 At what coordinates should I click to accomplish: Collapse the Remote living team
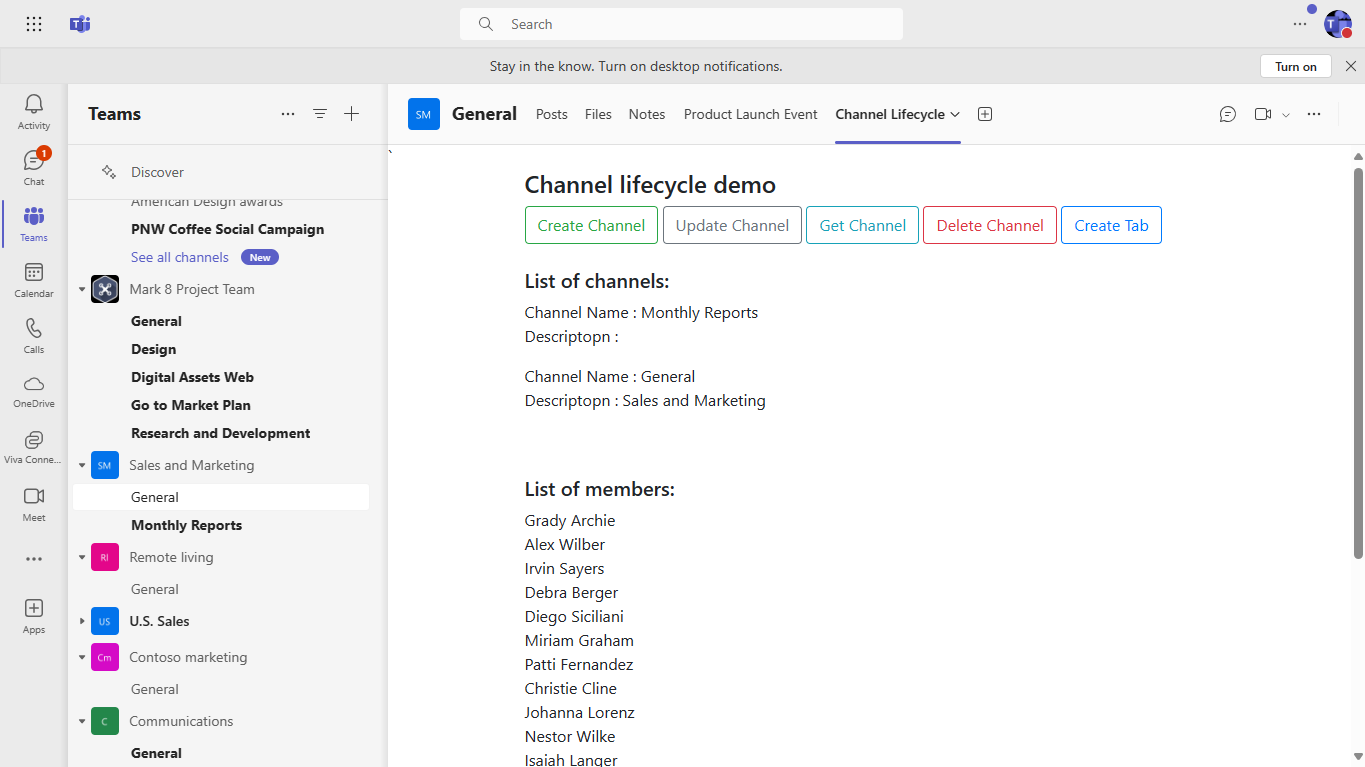(82, 557)
